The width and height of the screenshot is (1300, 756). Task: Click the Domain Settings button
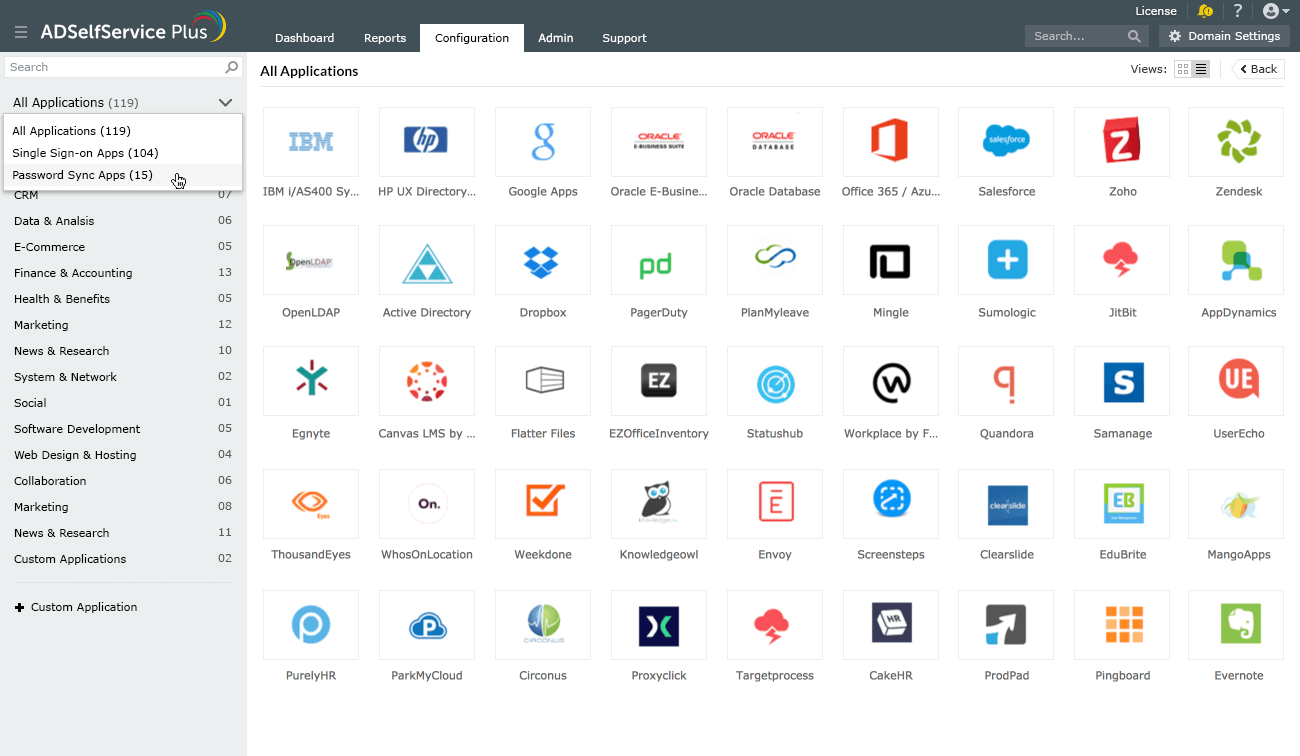coord(1224,36)
